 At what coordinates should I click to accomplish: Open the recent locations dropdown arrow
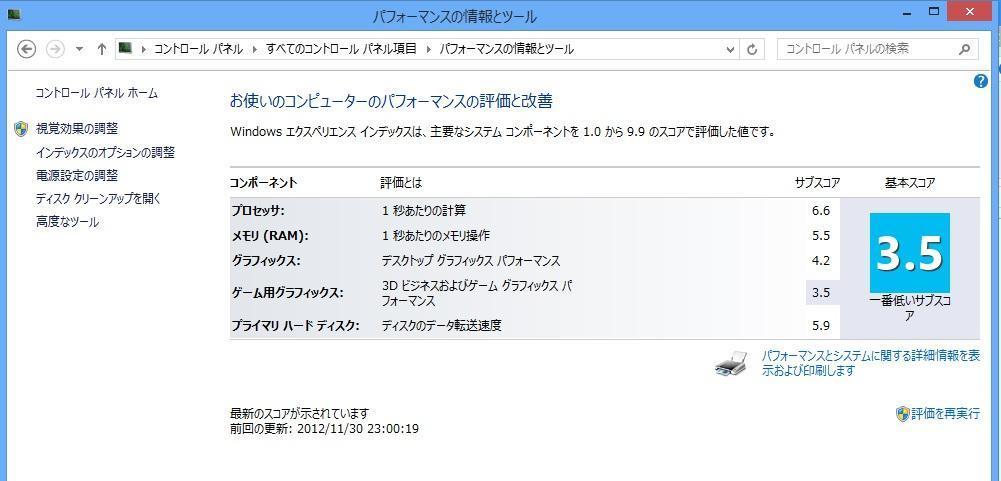pos(79,49)
